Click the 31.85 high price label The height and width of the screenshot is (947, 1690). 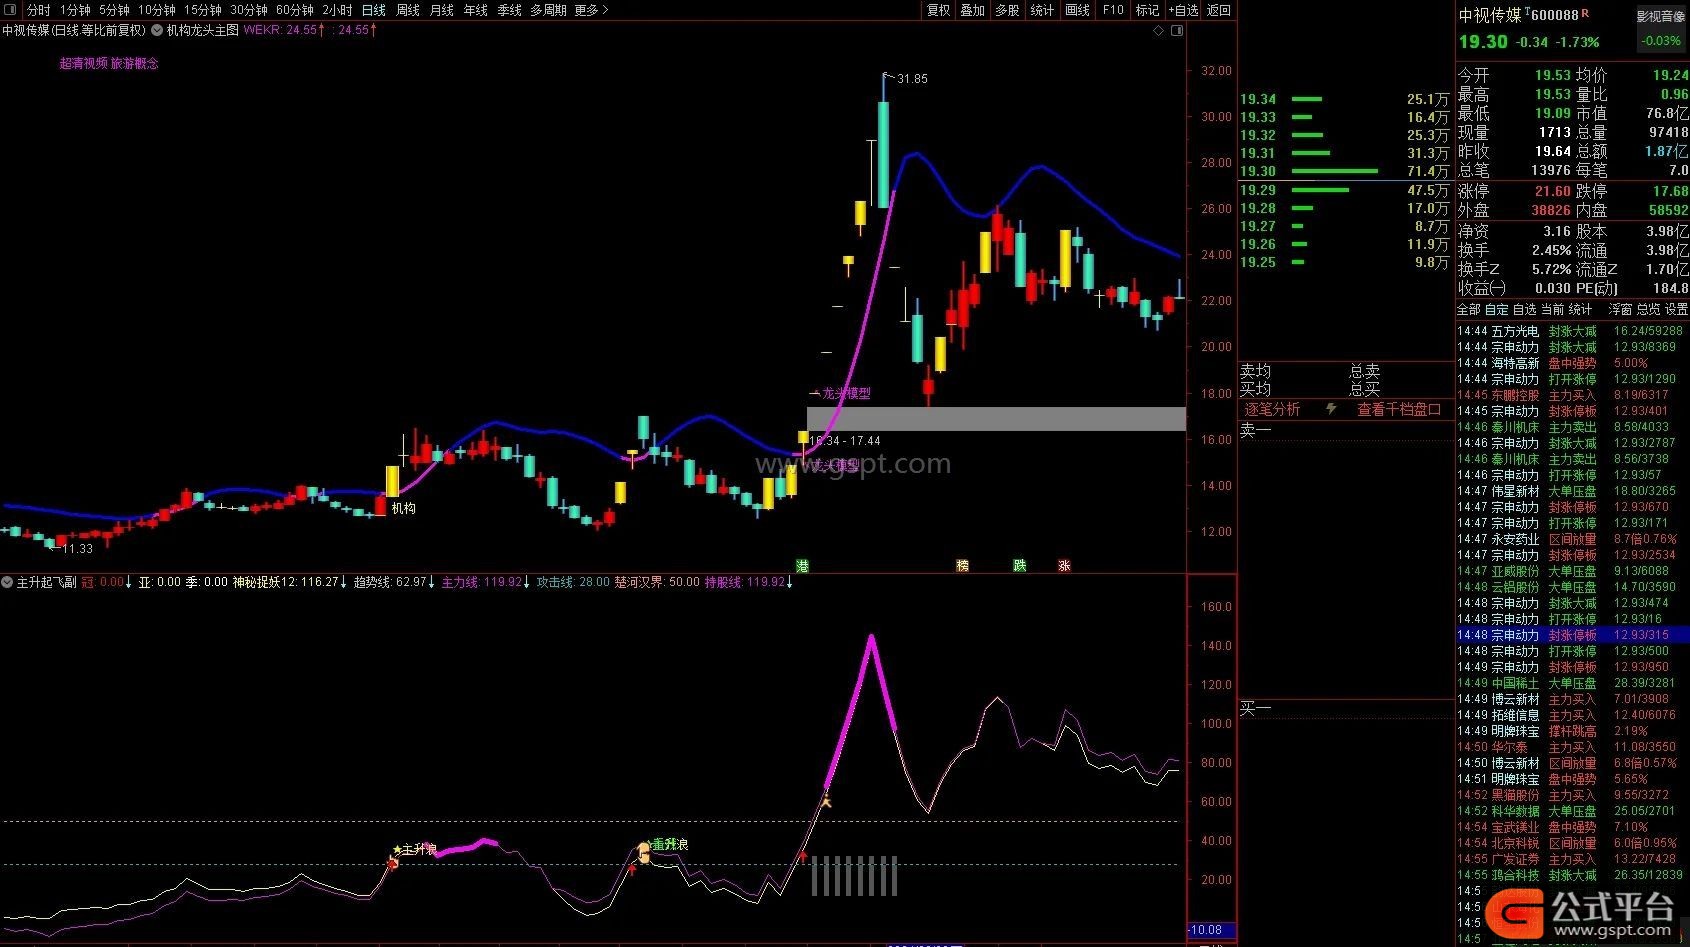[x=912, y=78]
